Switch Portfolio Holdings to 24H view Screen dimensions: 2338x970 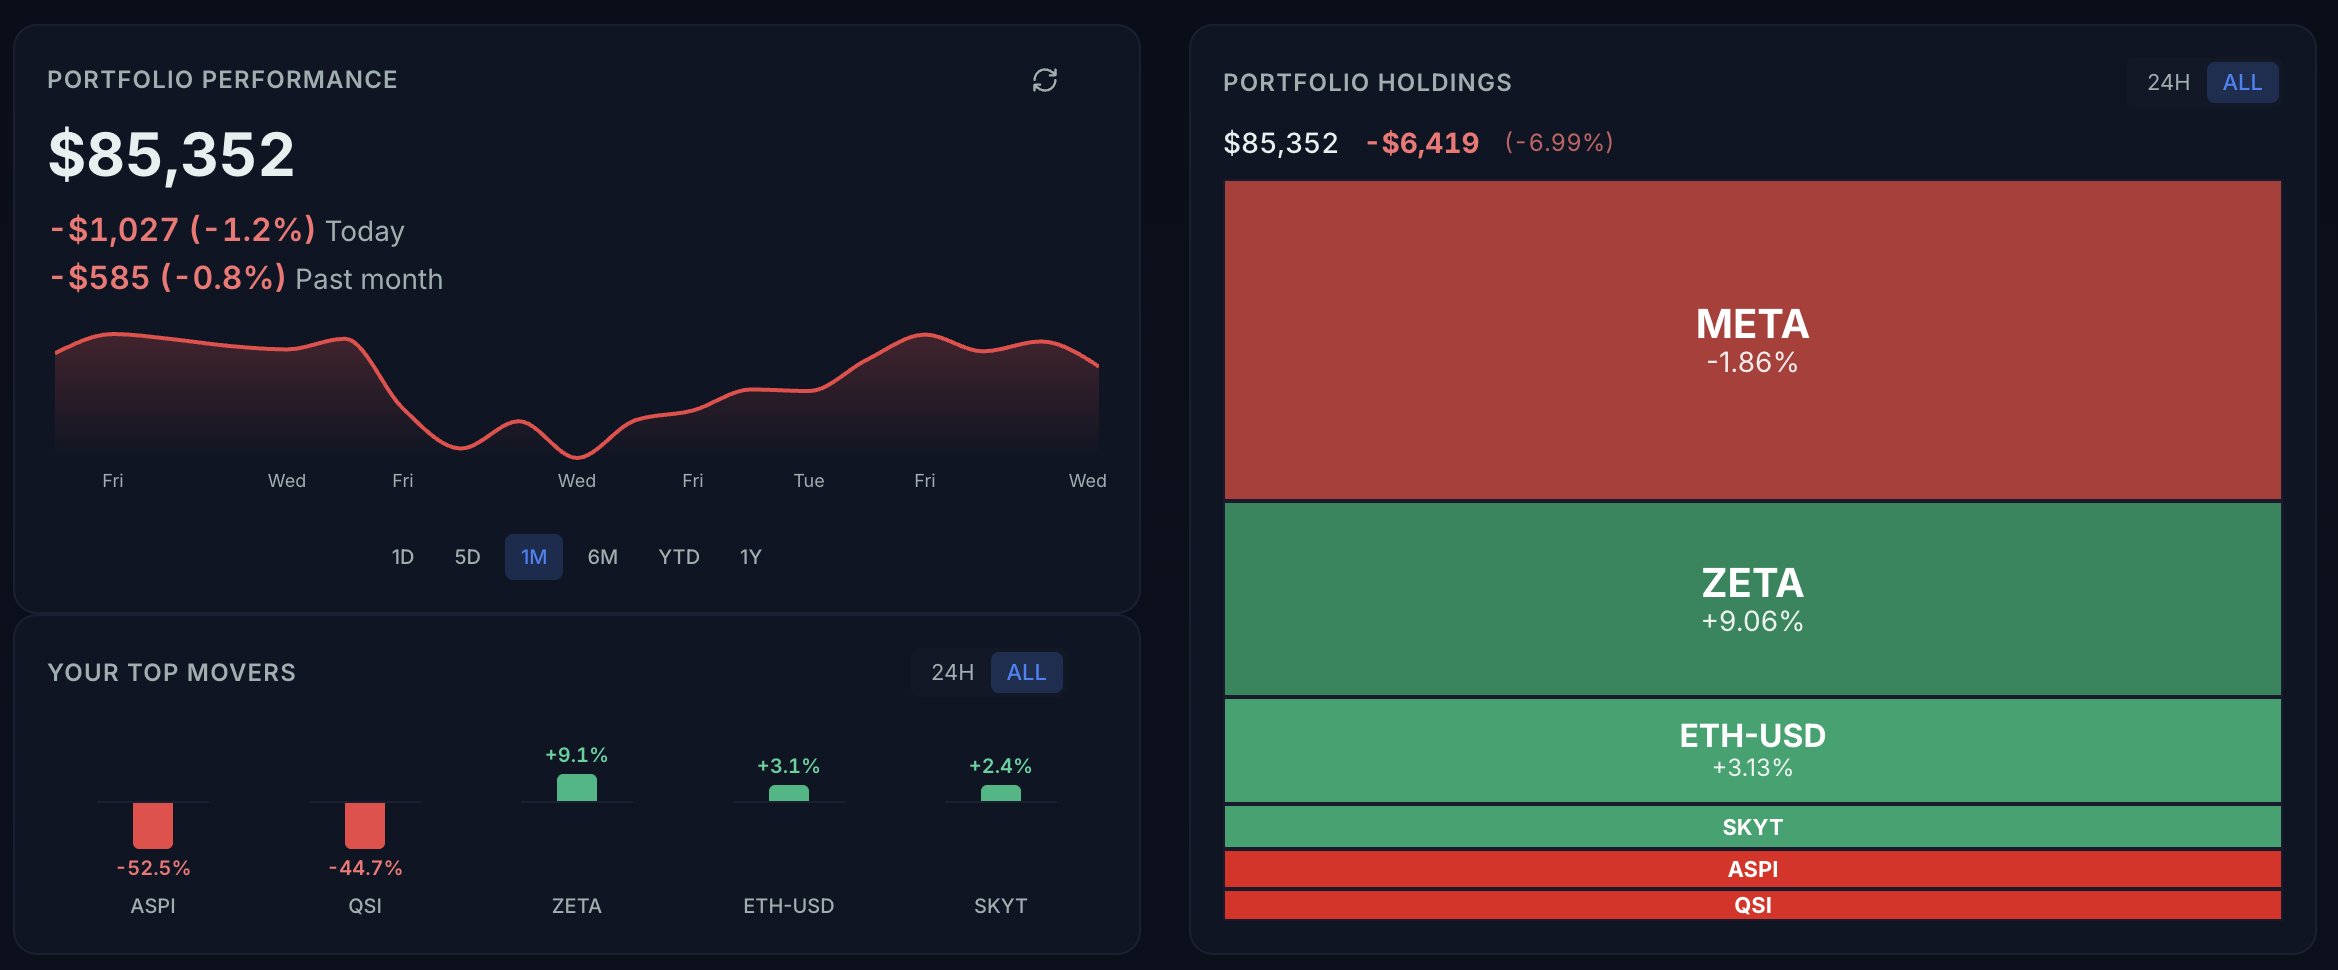point(2167,82)
